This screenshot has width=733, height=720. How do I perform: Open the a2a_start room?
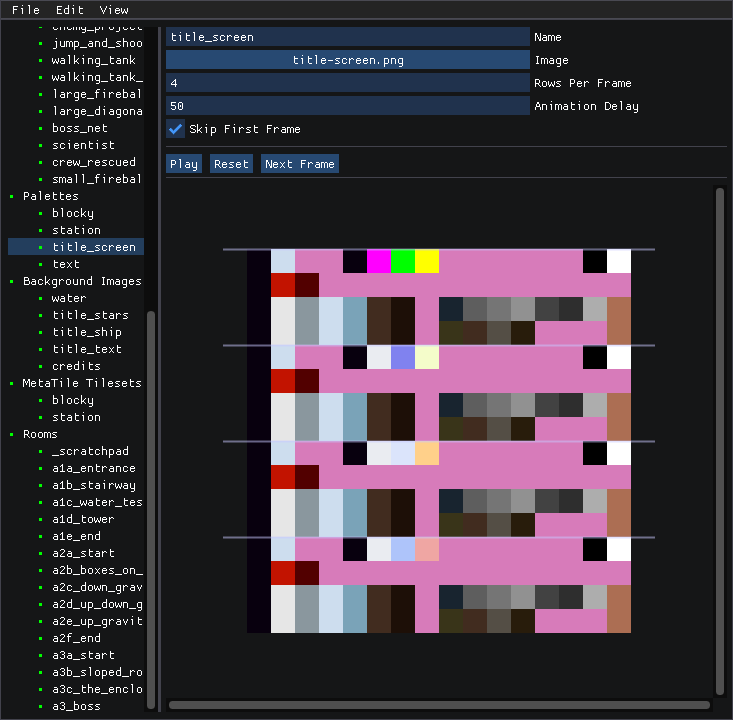(x=83, y=553)
